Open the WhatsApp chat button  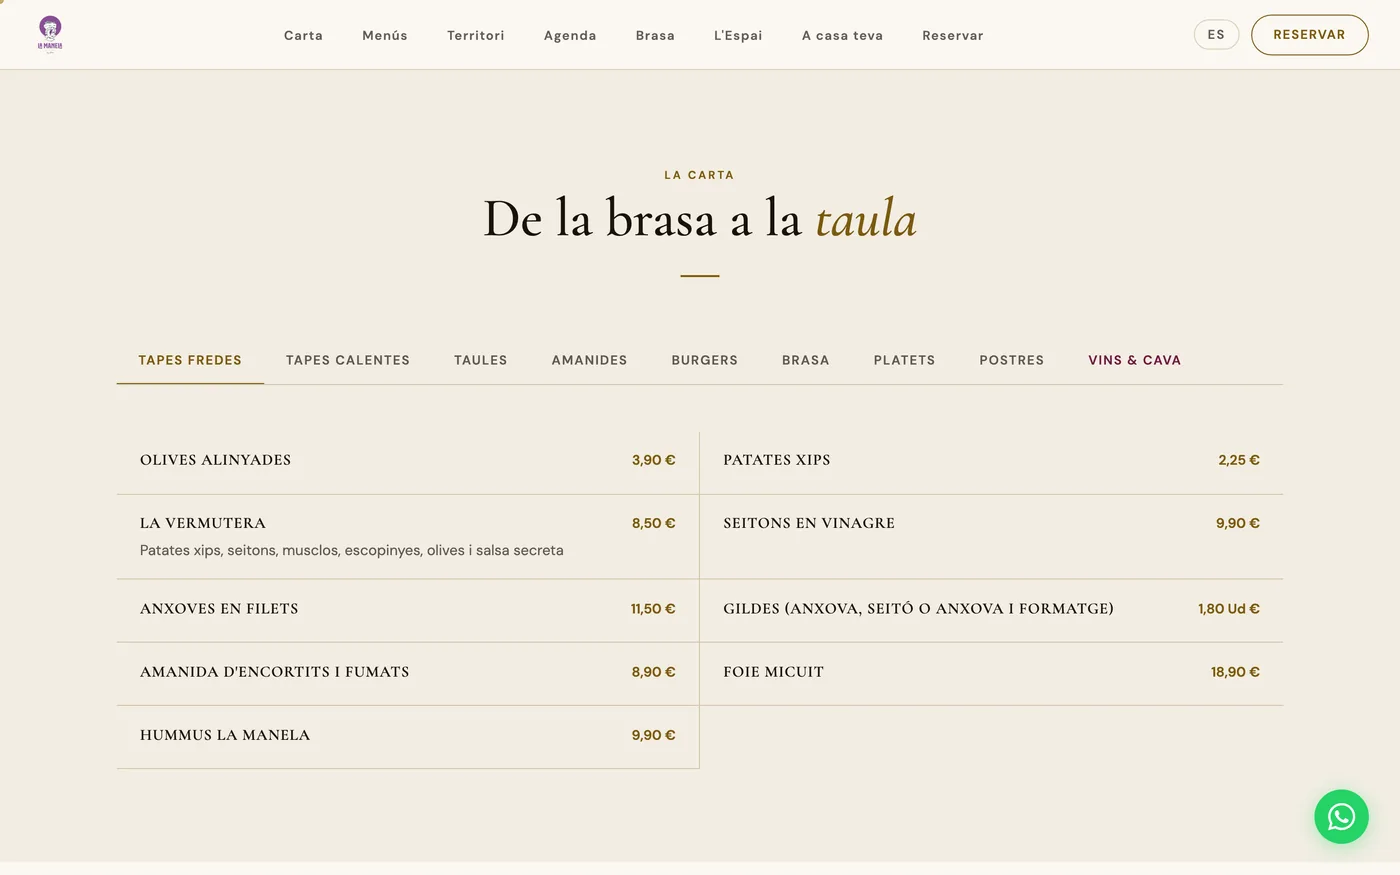click(x=1341, y=816)
